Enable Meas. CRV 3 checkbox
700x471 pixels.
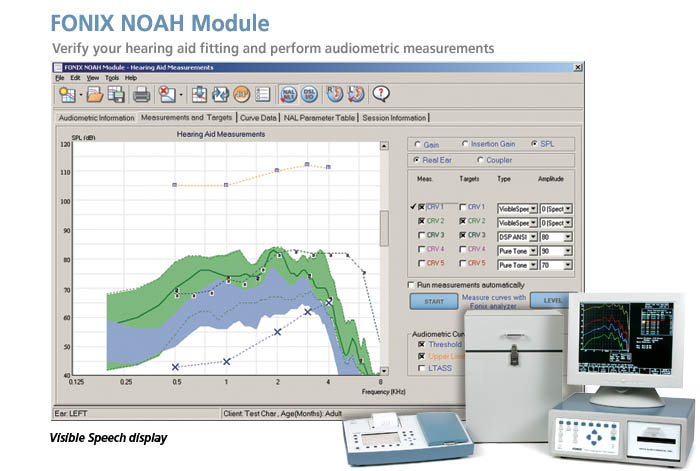(x=421, y=235)
